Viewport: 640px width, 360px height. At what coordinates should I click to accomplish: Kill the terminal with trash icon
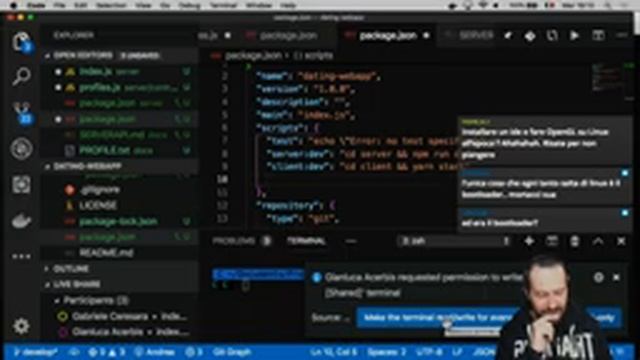tap(575, 241)
